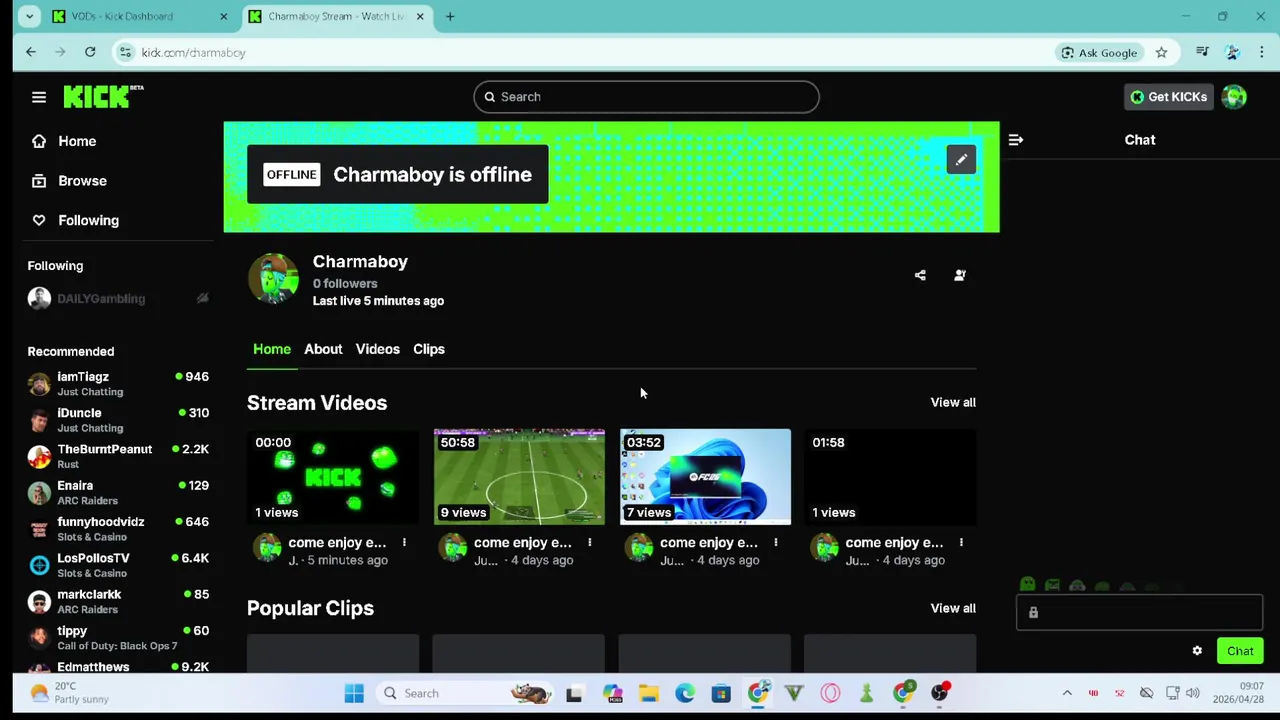Open tippy recommended channel

(x=118, y=638)
